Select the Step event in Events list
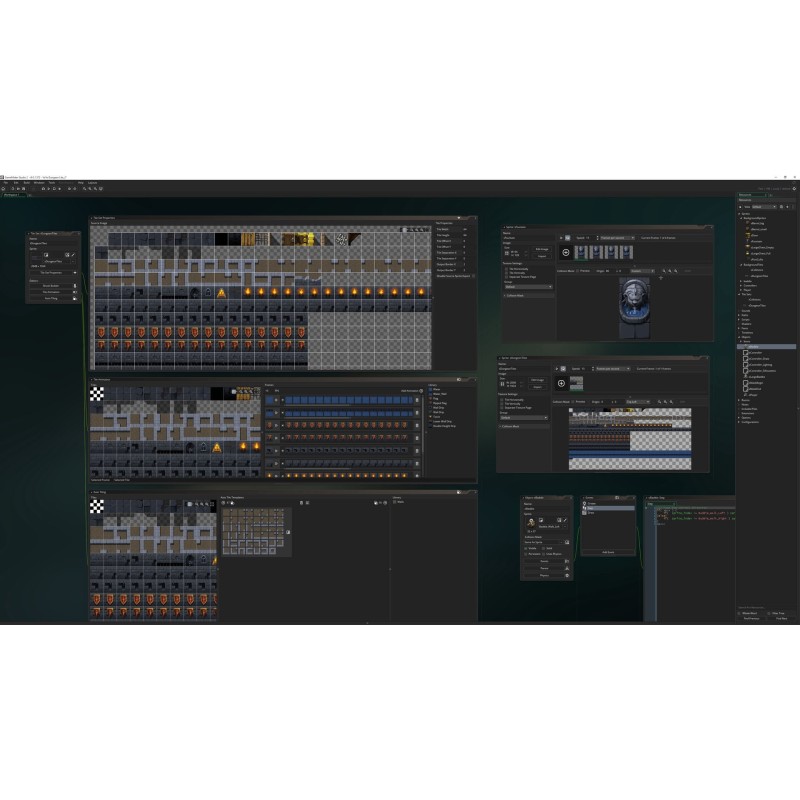 [591, 508]
